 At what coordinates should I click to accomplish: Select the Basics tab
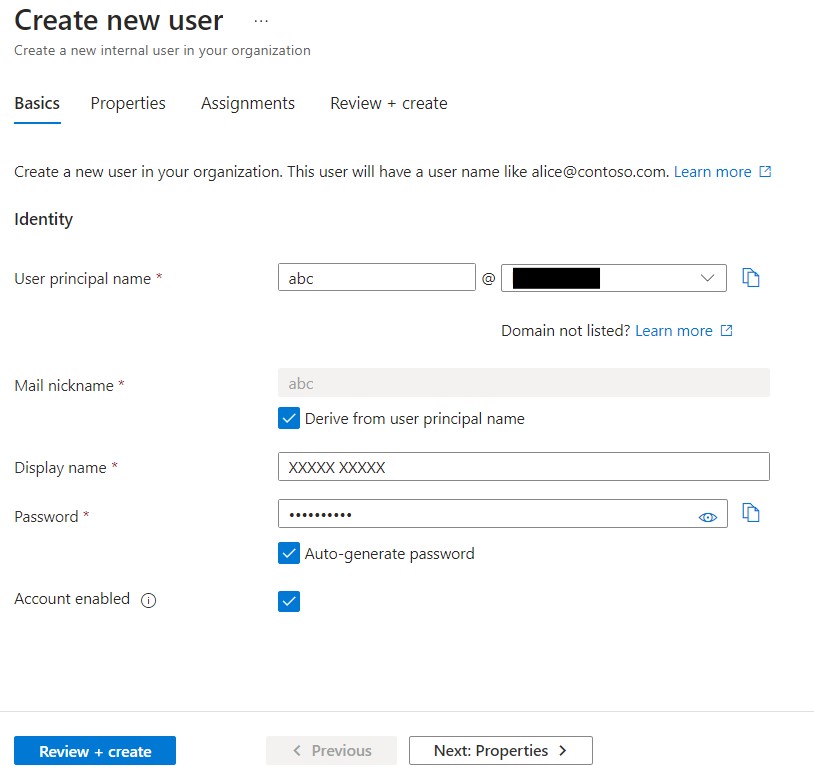37,103
